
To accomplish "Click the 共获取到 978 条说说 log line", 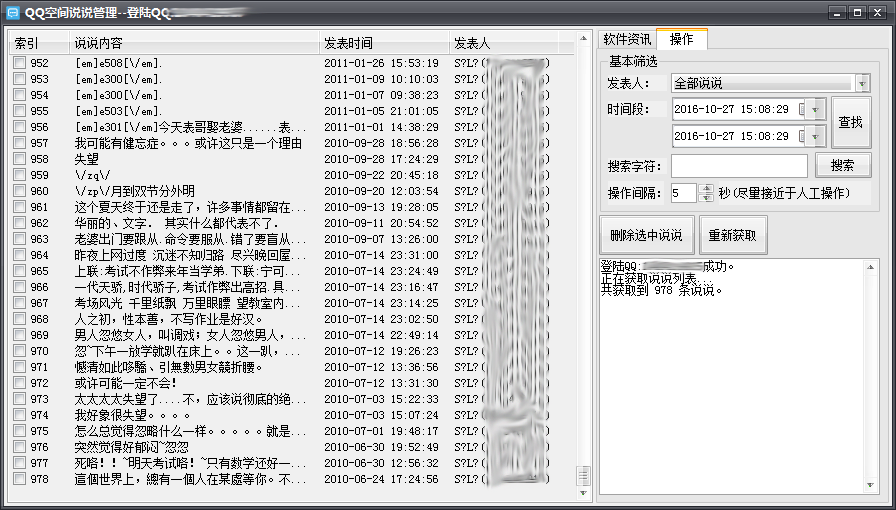I will click(x=661, y=290).
